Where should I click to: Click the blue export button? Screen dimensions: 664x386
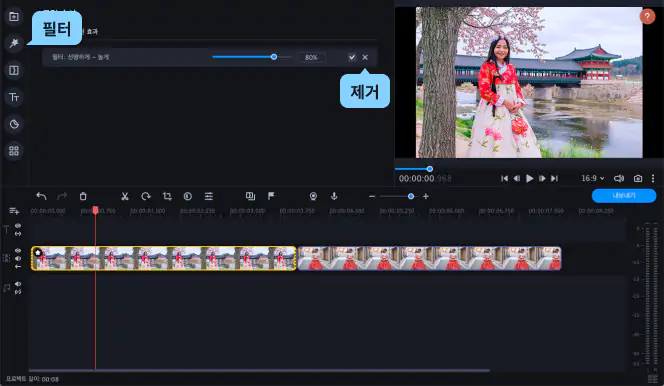click(x=624, y=196)
